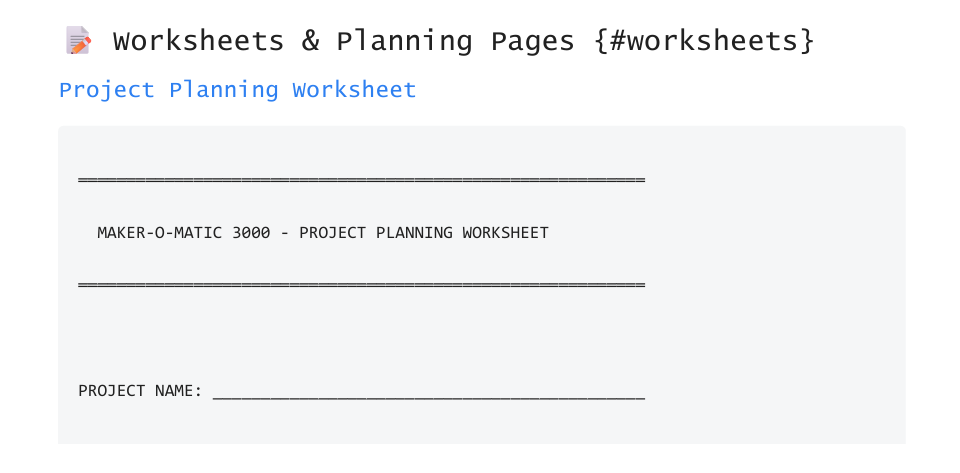Click empty gray area right of worksheet title
Viewport: 960px width, 473px height.
(x=740, y=233)
